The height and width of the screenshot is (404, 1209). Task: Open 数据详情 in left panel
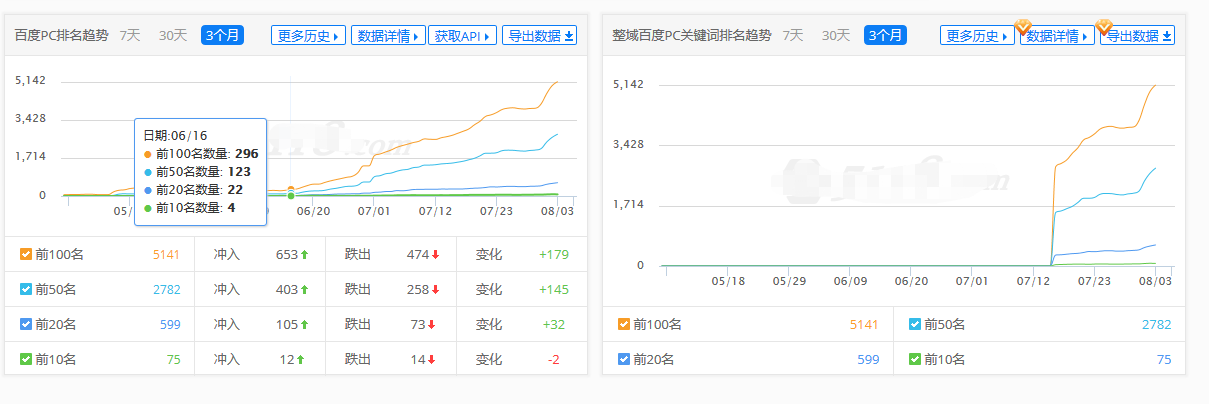pos(388,35)
